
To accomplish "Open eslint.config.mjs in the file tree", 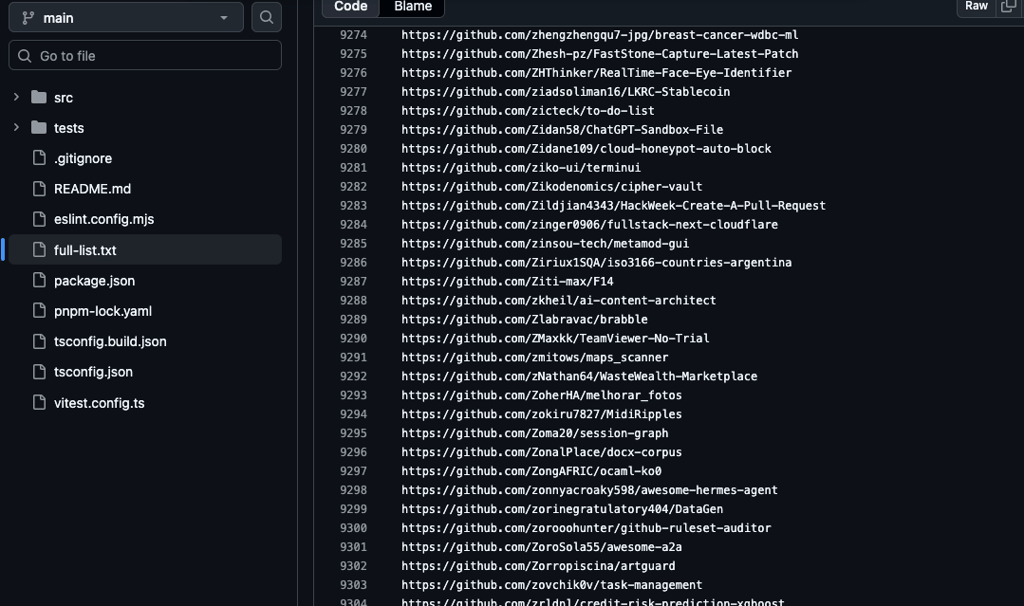I will [104, 219].
